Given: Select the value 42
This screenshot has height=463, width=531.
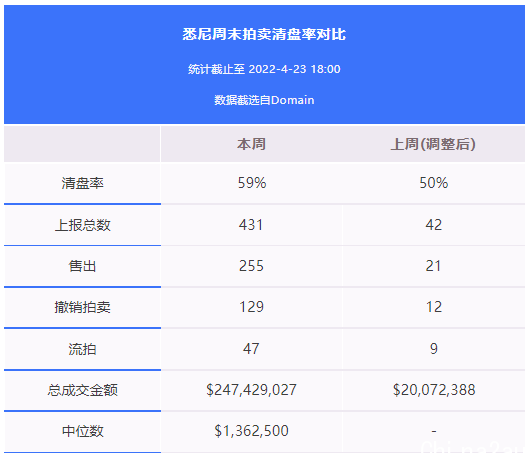Looking at the screenshot, I should click(433, 225).
